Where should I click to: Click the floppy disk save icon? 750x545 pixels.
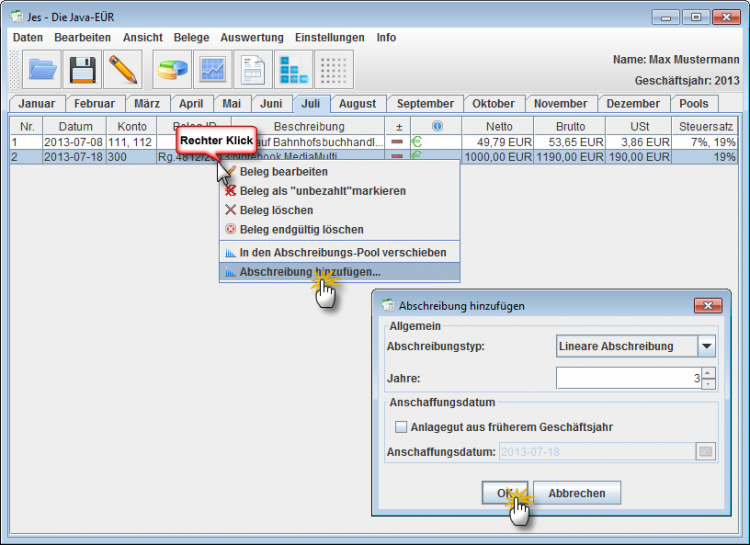[83, 70]
